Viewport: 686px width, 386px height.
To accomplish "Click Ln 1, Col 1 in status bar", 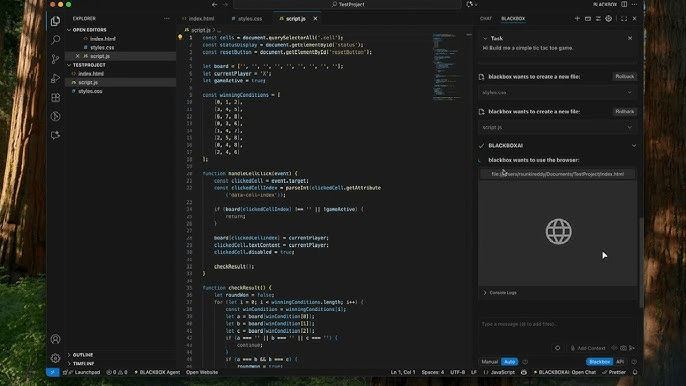I will point(403,372).
